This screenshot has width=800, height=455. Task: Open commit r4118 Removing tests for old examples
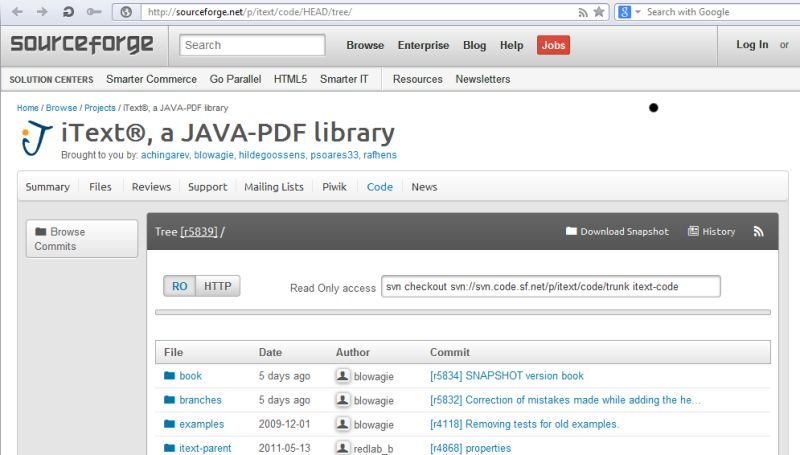(524, 424)
